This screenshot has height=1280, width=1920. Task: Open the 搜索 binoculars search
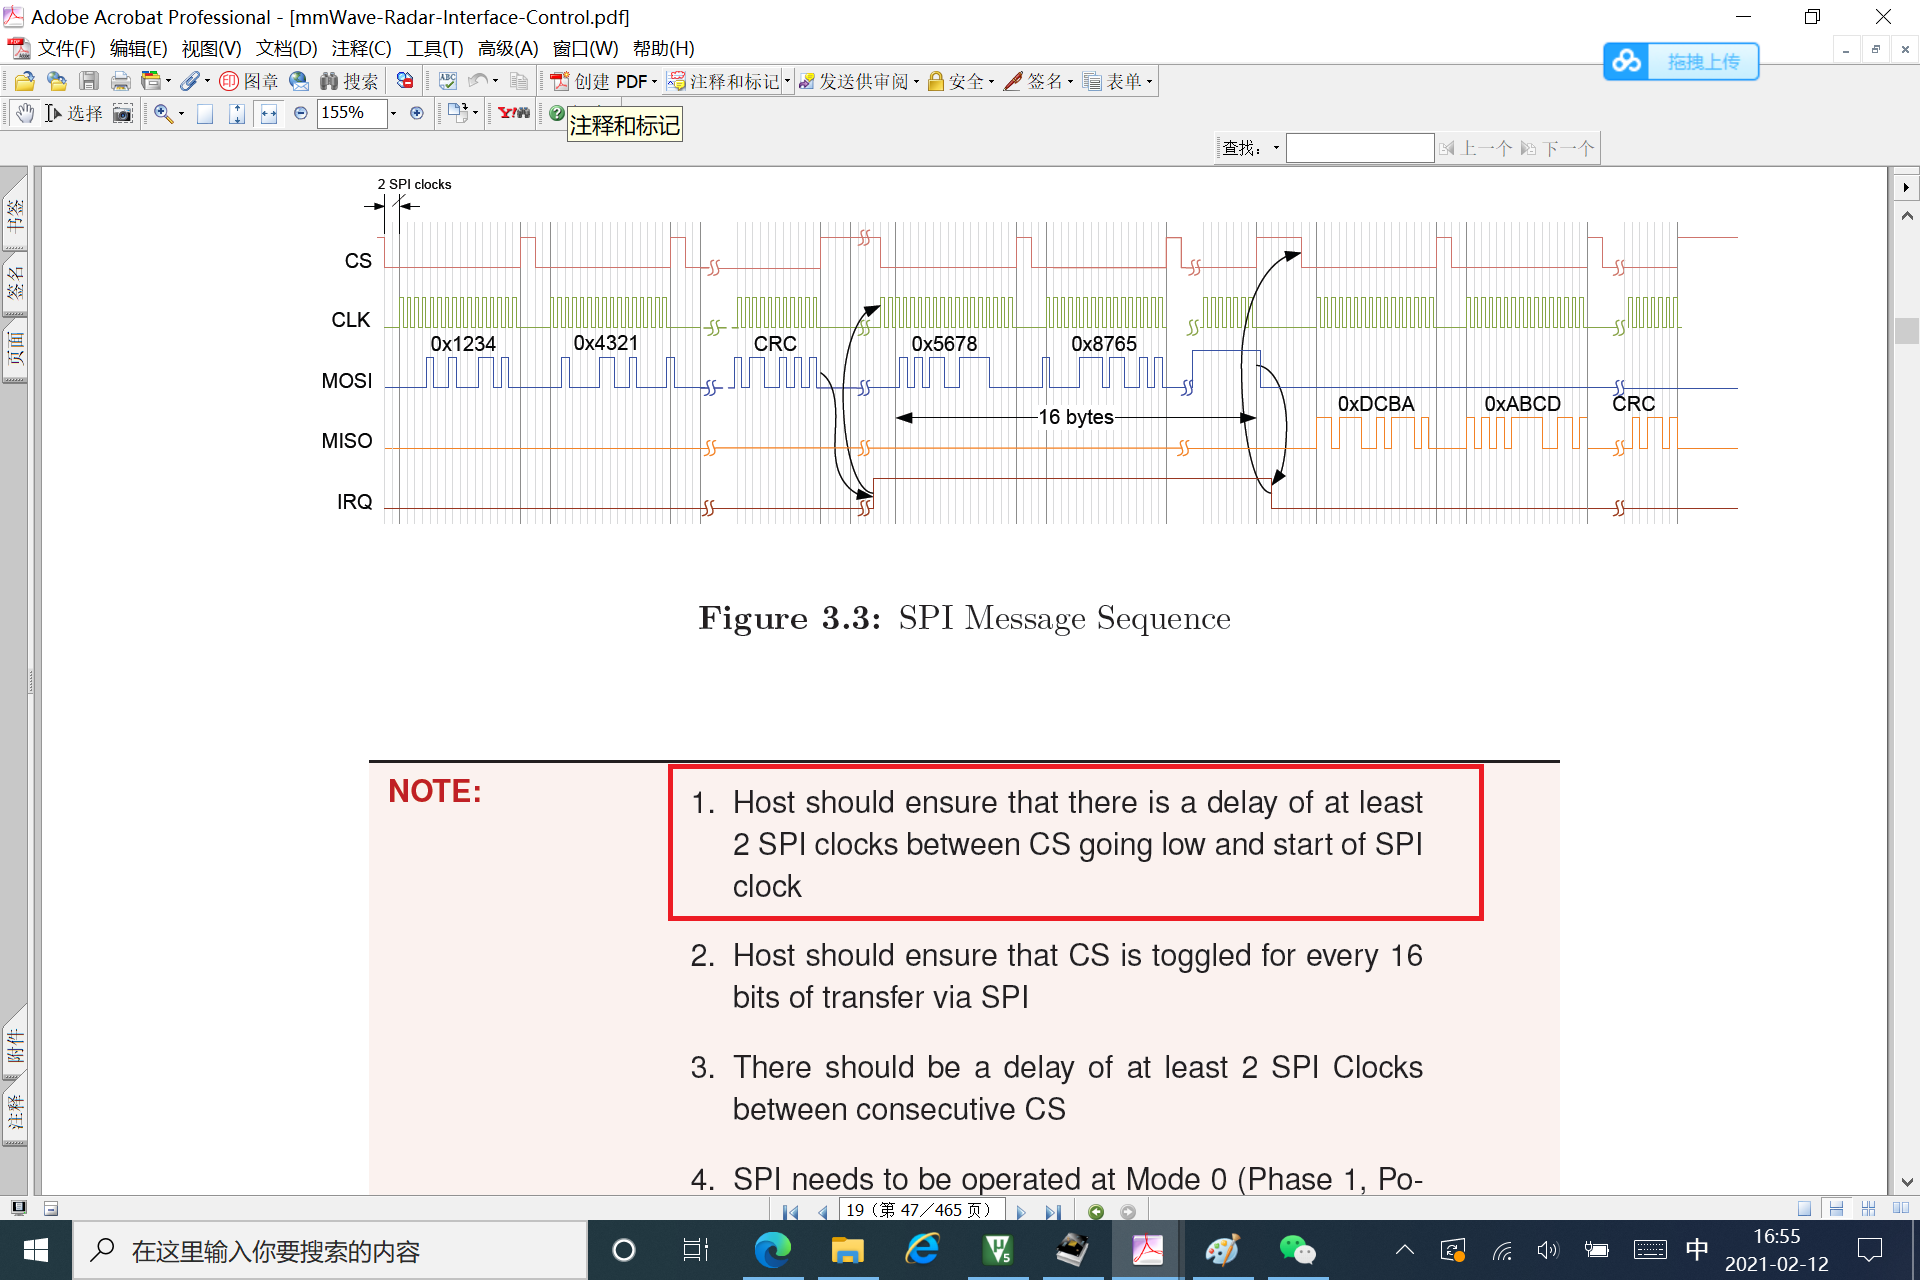click(349, 82)
